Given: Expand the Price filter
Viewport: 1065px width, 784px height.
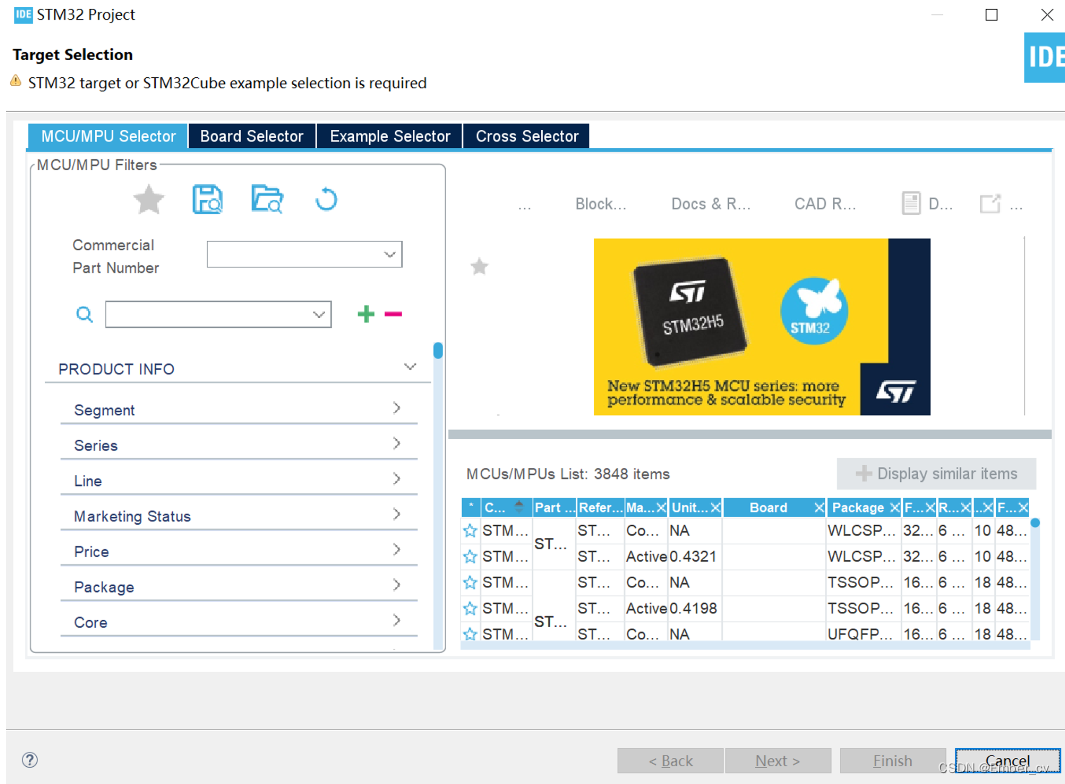Looking at the screenshot, I should point(397,549).
